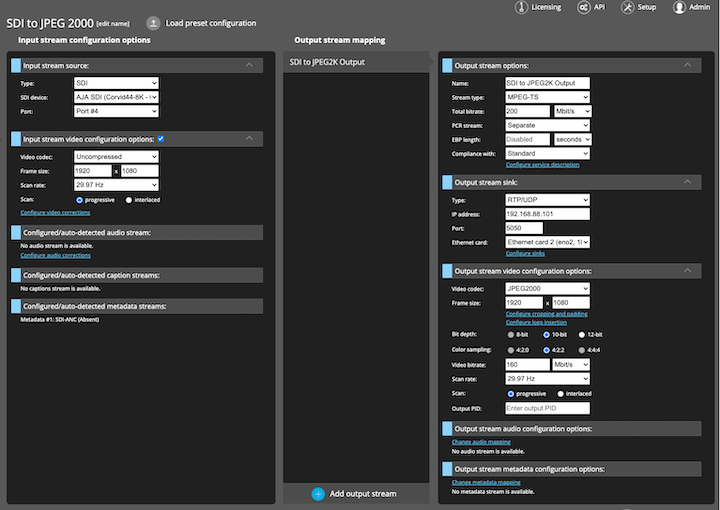This screenshot has width=720, height=510.
Task: Open the Admin user icon
Action: pos(679,7)
